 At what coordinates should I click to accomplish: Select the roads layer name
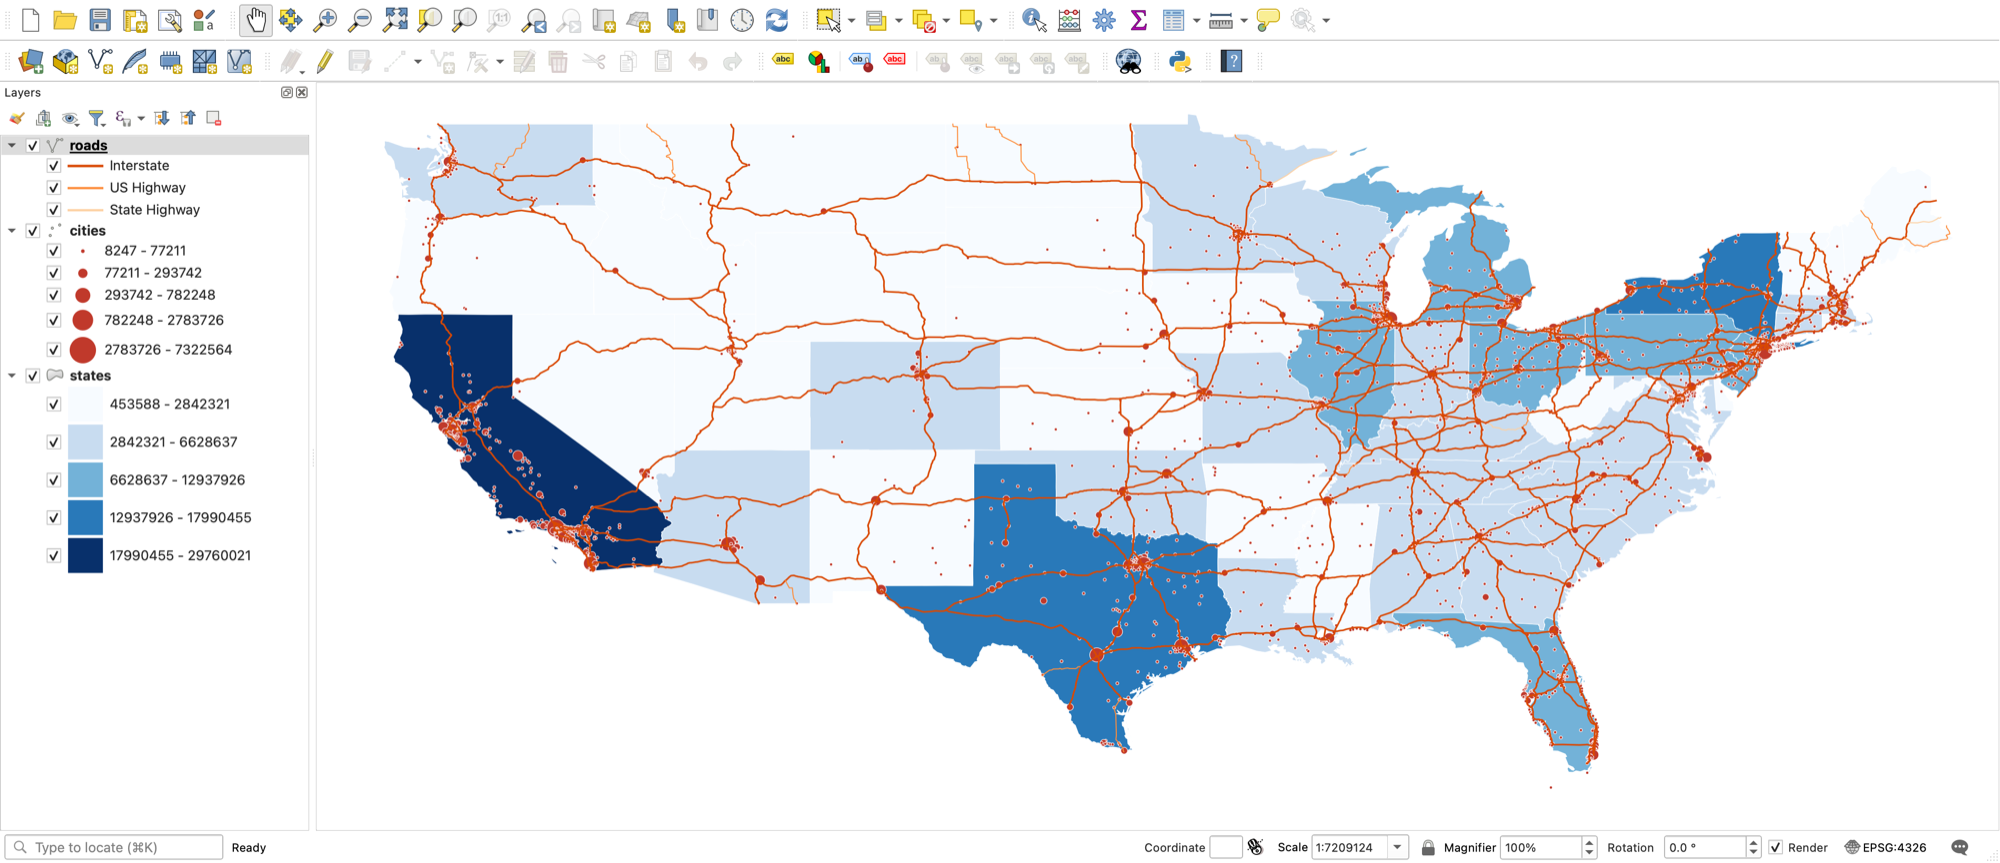88,146
